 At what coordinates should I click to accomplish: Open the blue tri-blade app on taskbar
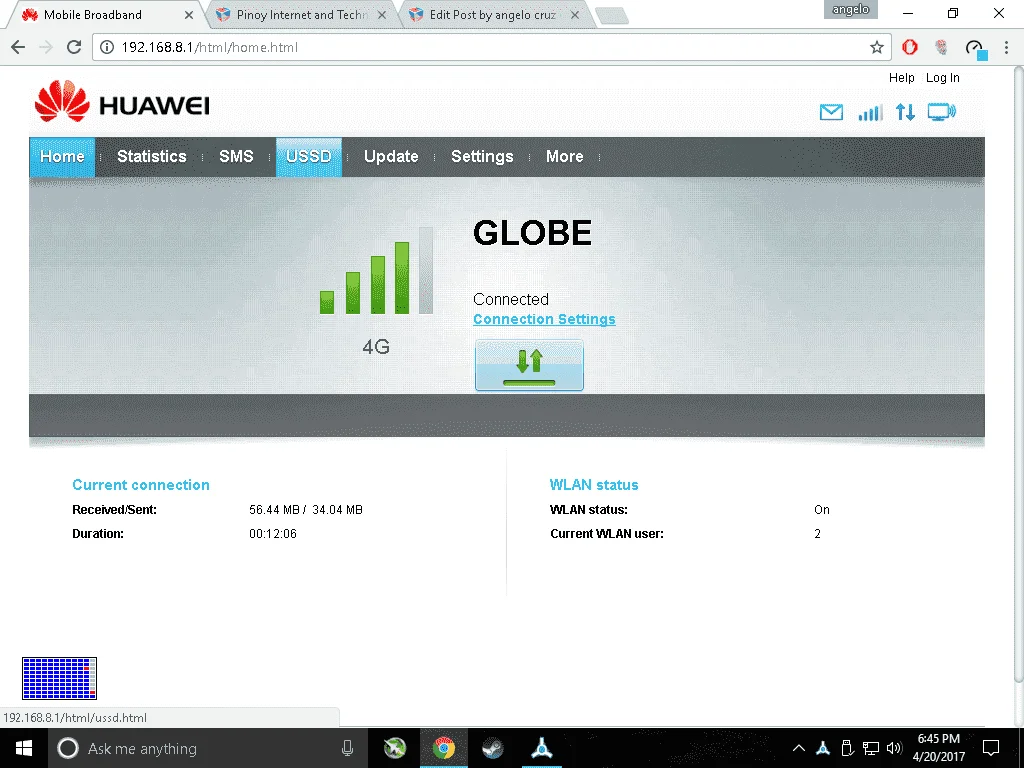[541, 748]
